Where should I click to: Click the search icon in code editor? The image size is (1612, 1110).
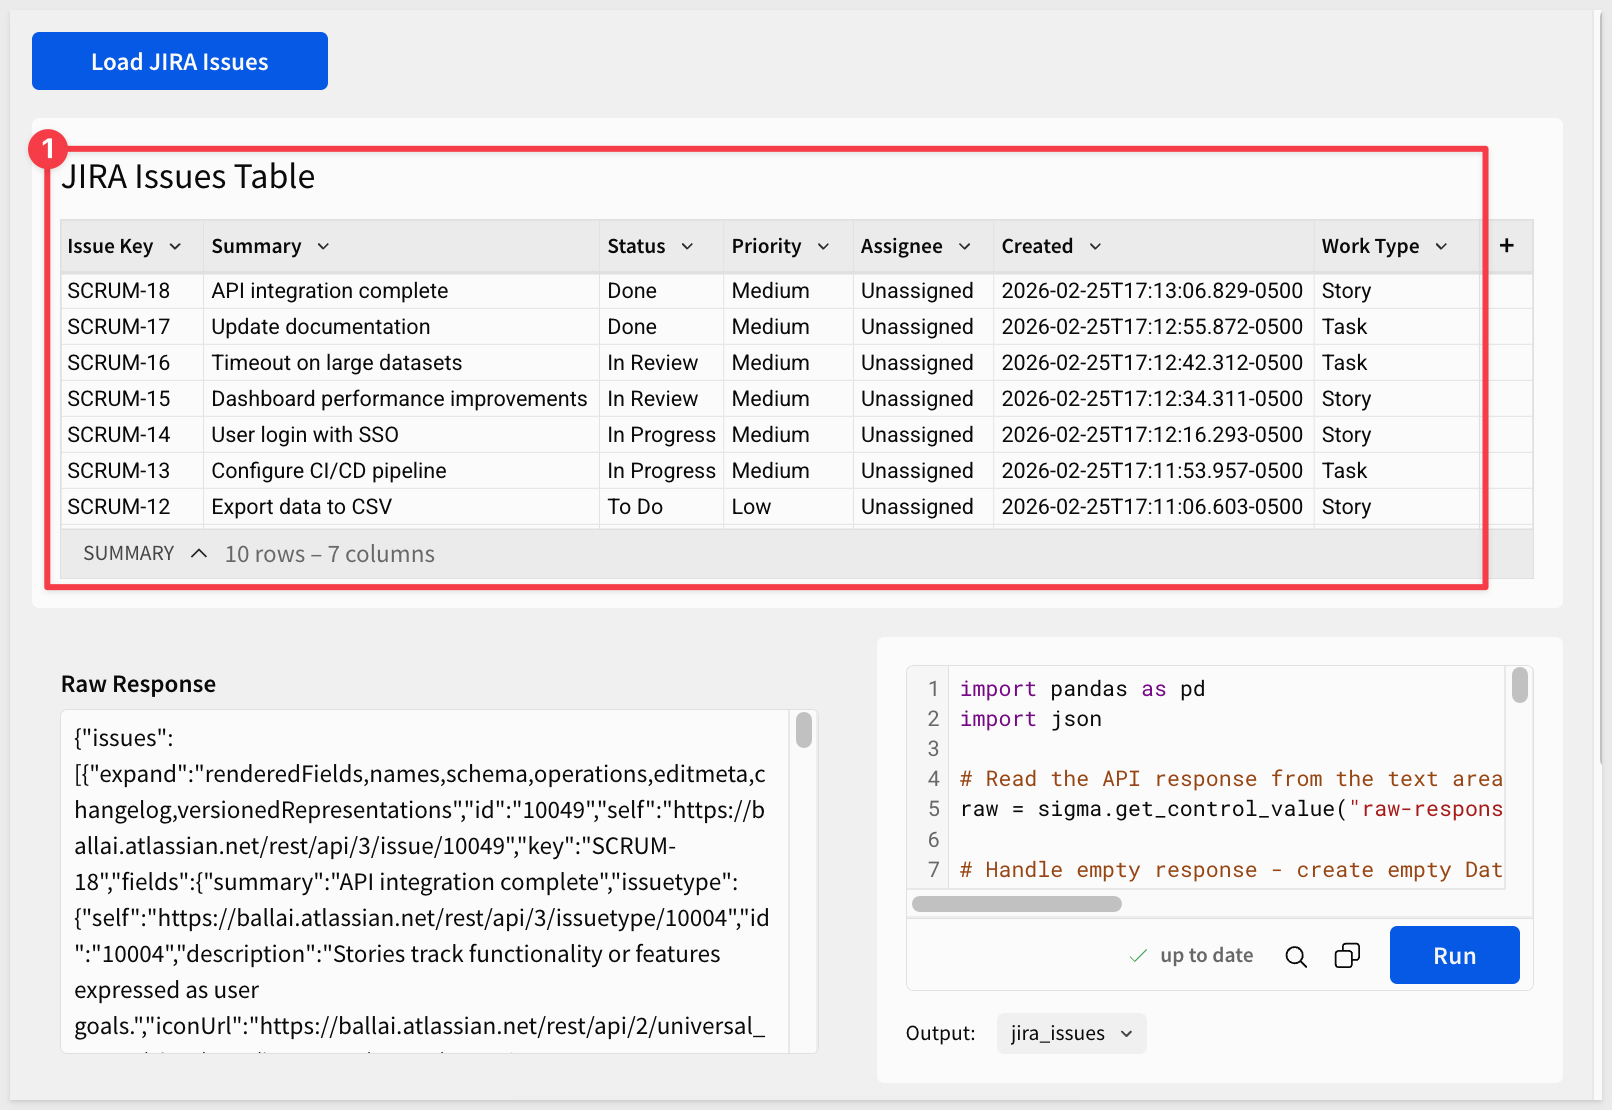1296,956
